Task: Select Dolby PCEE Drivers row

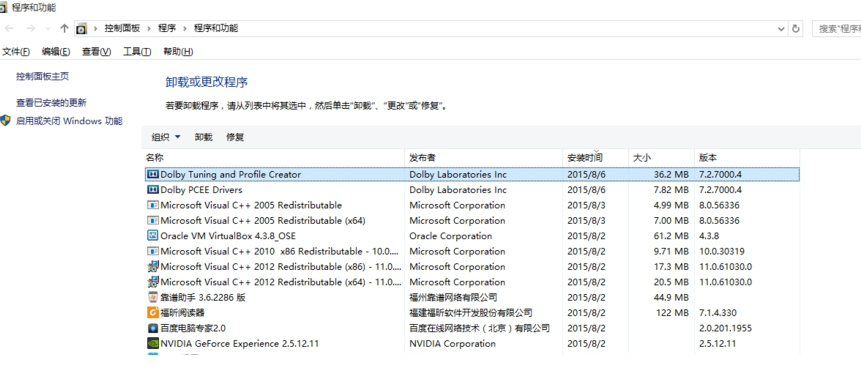Action: point(472,190)
